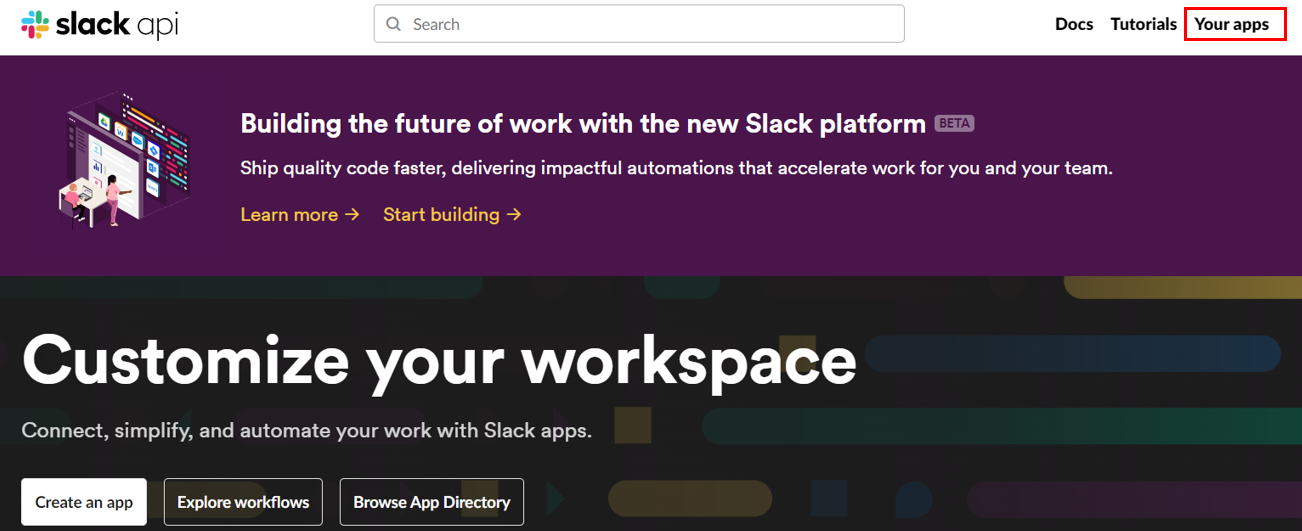Click the 'api' text beside the Slack logo
This screenshot has width=1302, height=531.
(x=158, y=26)
